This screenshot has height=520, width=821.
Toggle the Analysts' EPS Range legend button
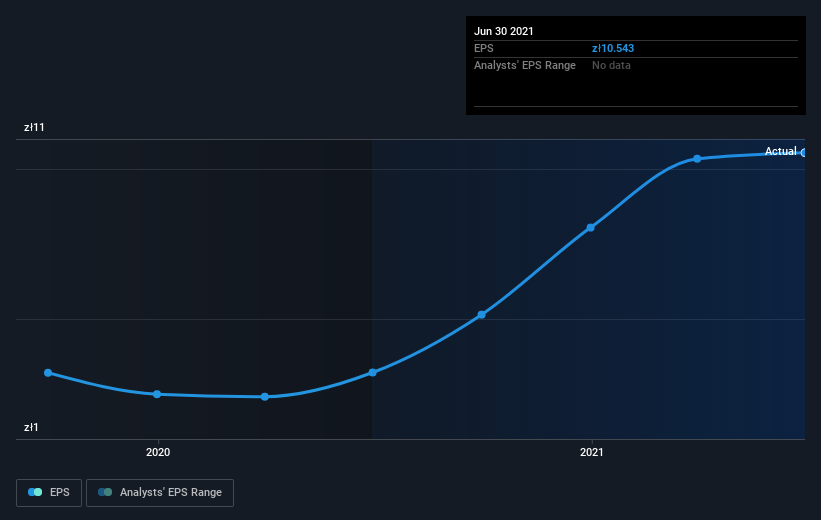click(x=160, y=493)
